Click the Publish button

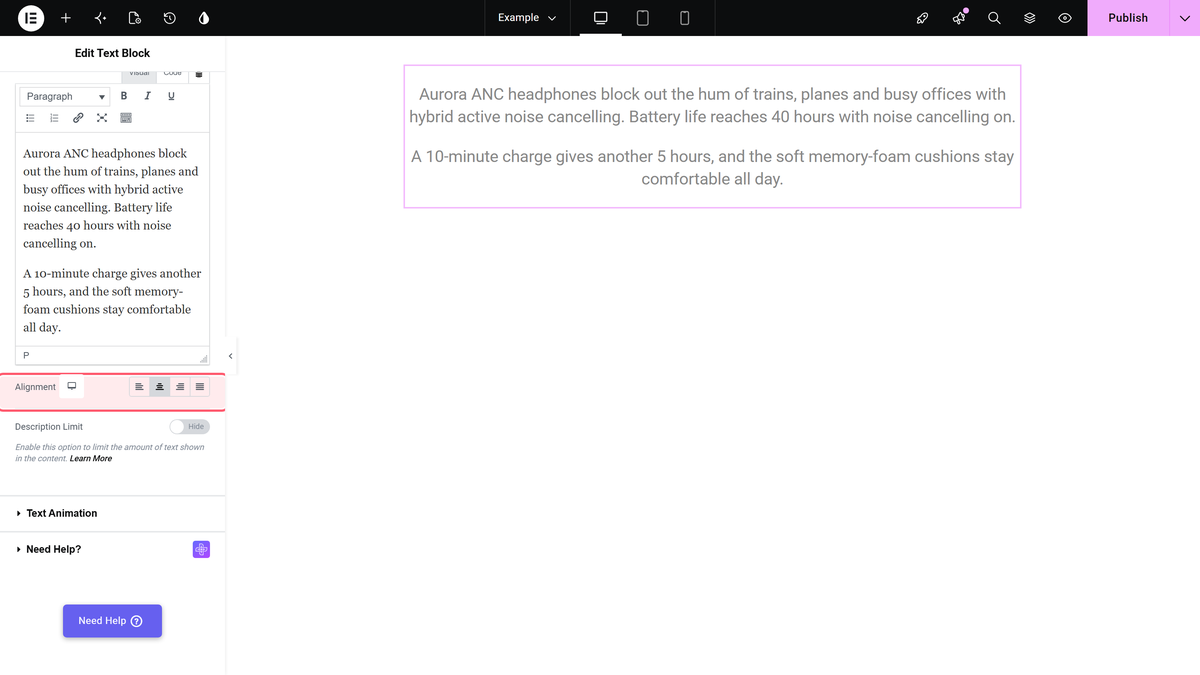(1128, 18)
